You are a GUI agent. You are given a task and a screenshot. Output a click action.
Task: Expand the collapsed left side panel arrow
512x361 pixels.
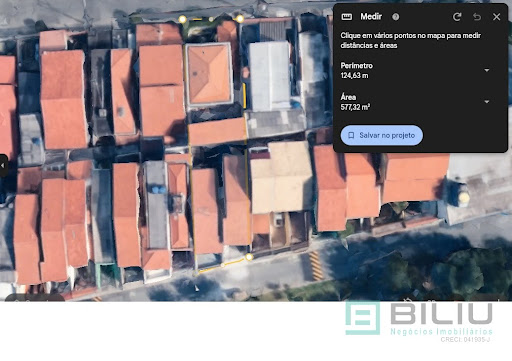pos(3,165)
